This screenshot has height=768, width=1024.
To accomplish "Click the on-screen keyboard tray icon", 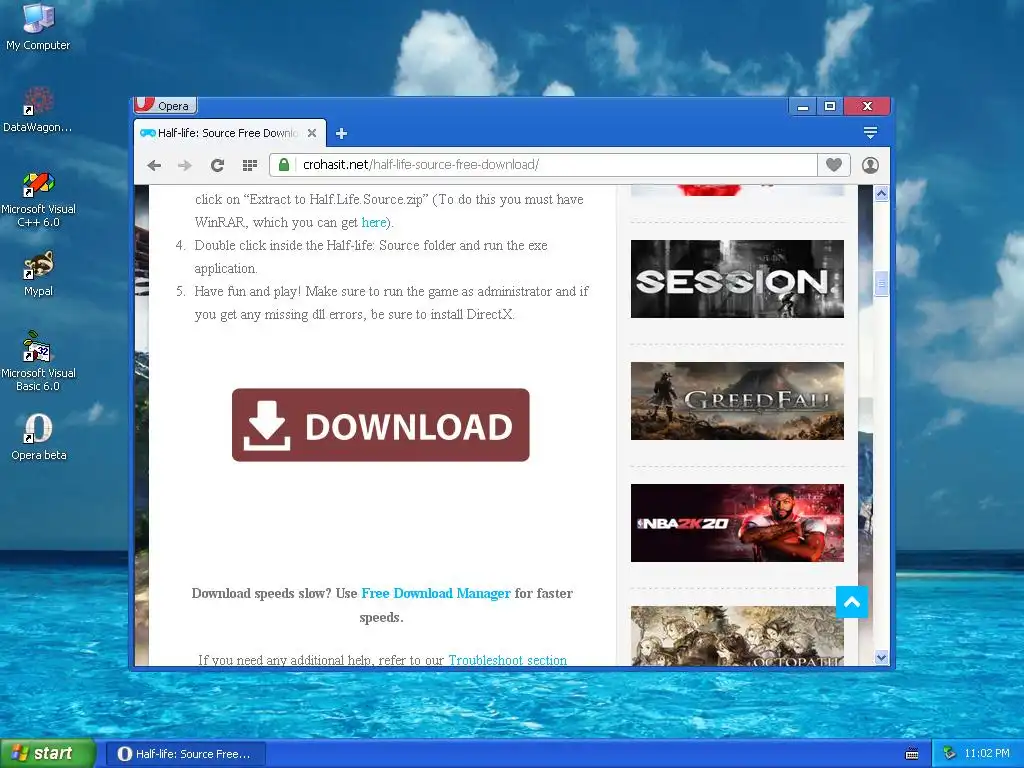I will point(912,754).
